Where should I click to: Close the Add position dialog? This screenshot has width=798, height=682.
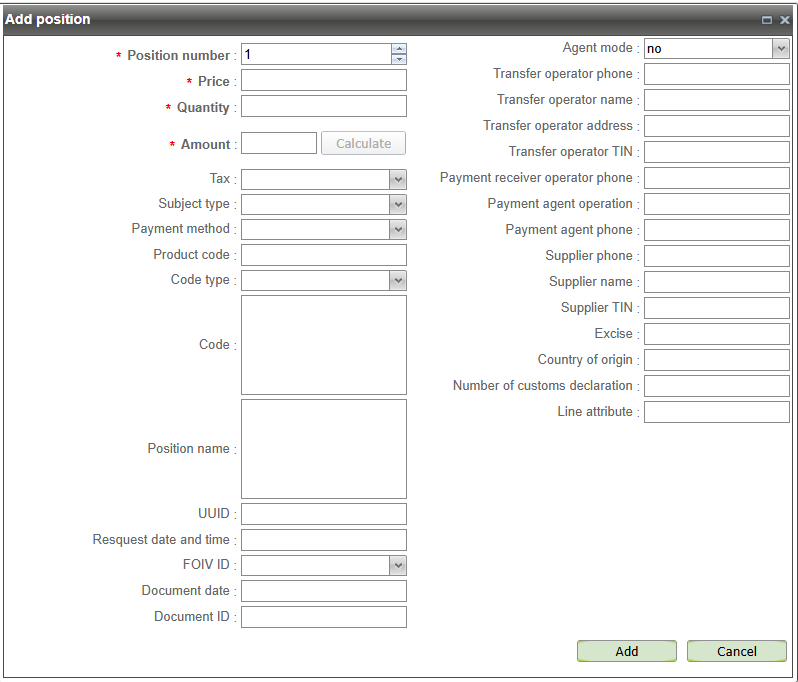pos(785,20)
